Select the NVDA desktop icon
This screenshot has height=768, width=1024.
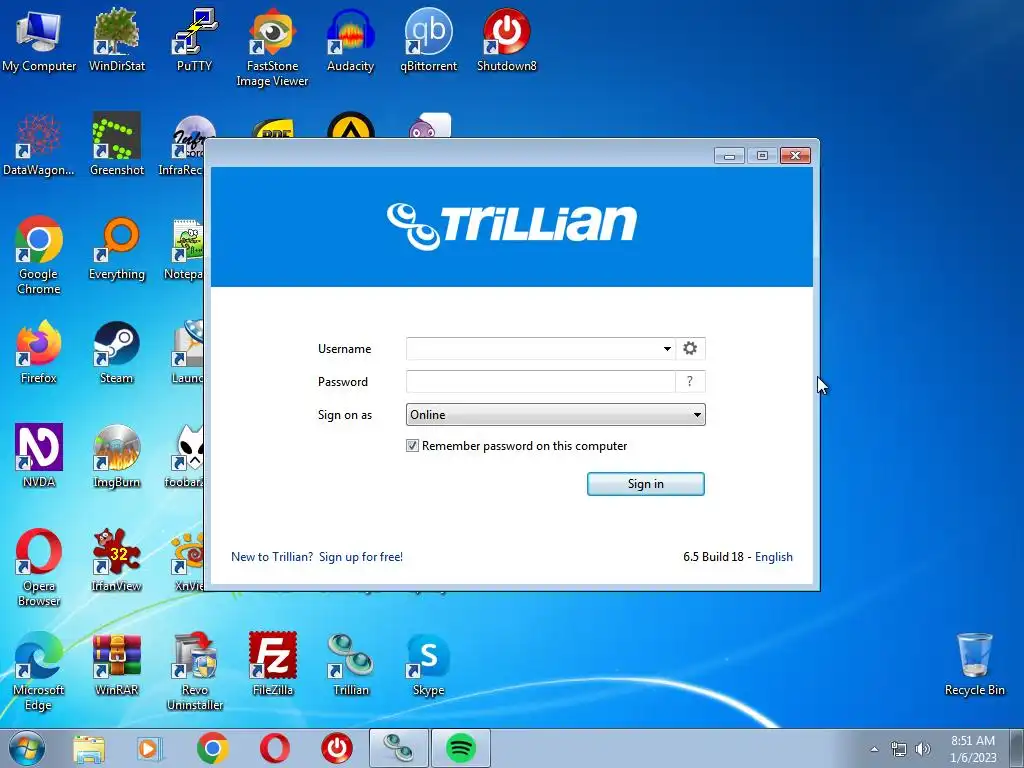[x=39, y=456]
